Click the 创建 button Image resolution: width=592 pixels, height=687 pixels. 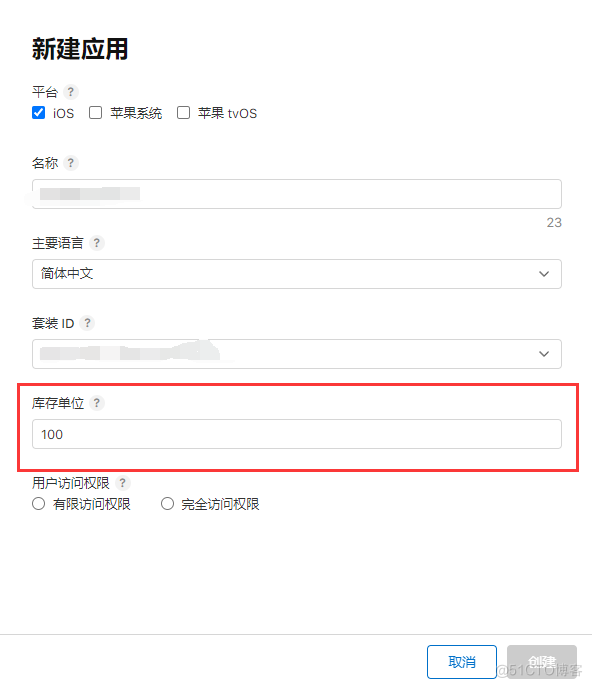click(542, 662)
